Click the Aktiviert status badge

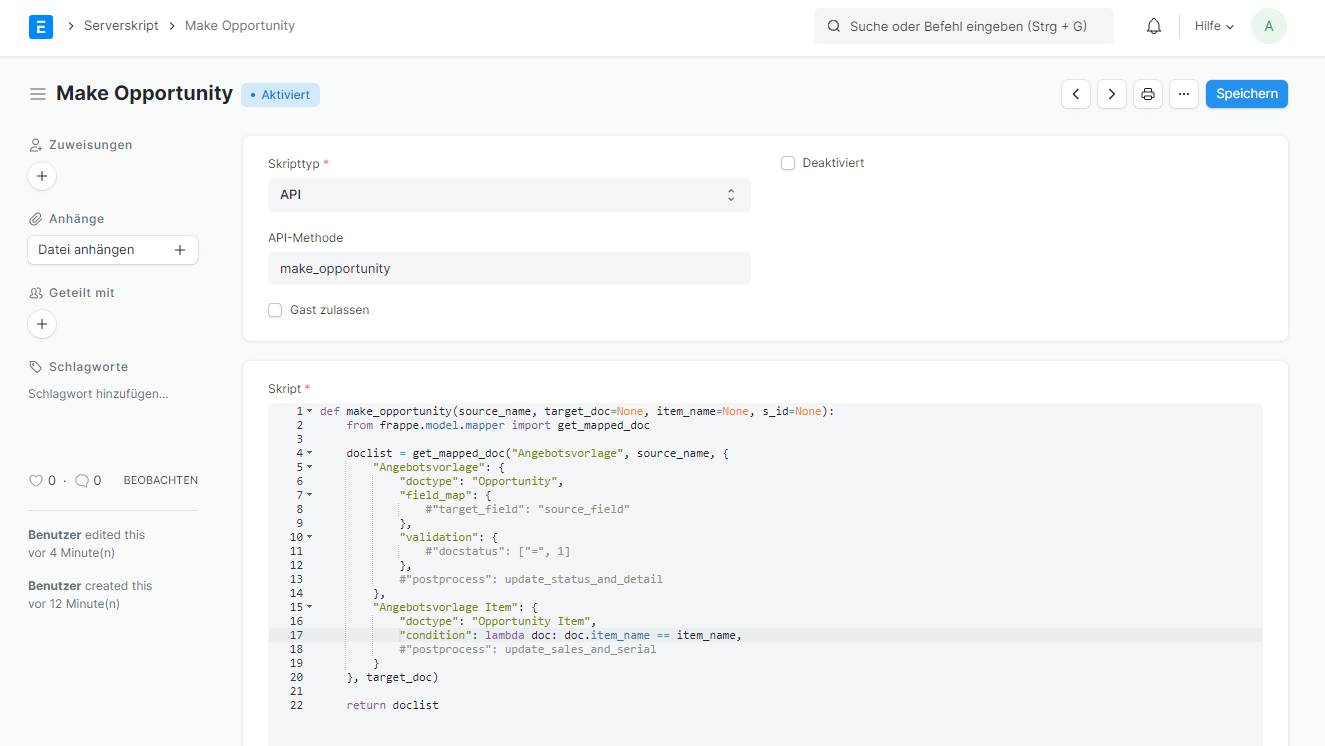tap(280, 95)
